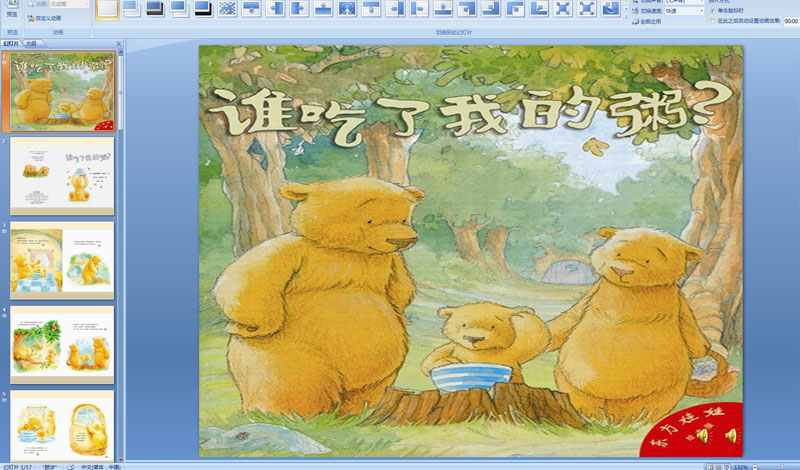Apply the fade-through-black transition icon
This screenshot has height=470, width=800.
click(155, 9)
